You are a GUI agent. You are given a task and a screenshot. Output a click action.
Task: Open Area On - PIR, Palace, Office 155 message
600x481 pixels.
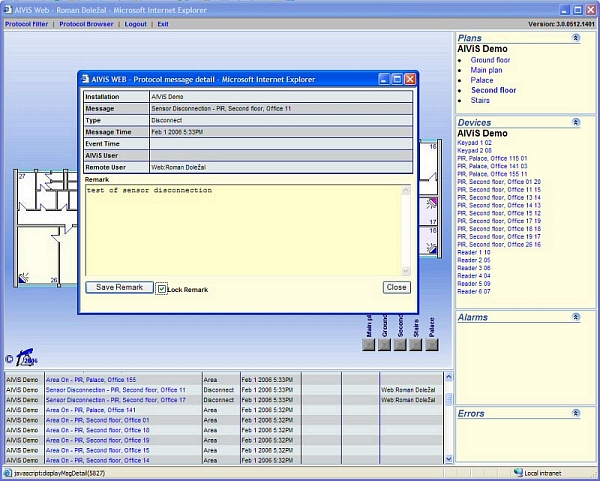click(91, 380)
